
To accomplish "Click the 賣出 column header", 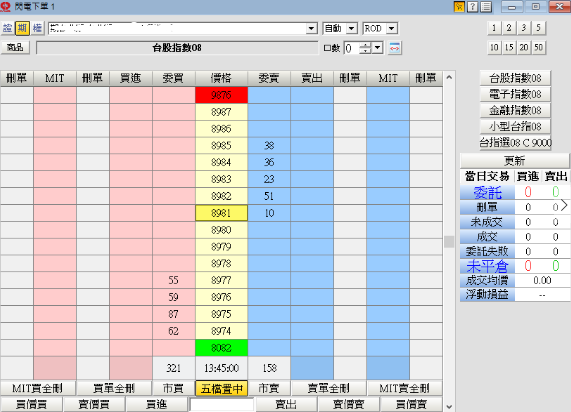I will [312, 78].
